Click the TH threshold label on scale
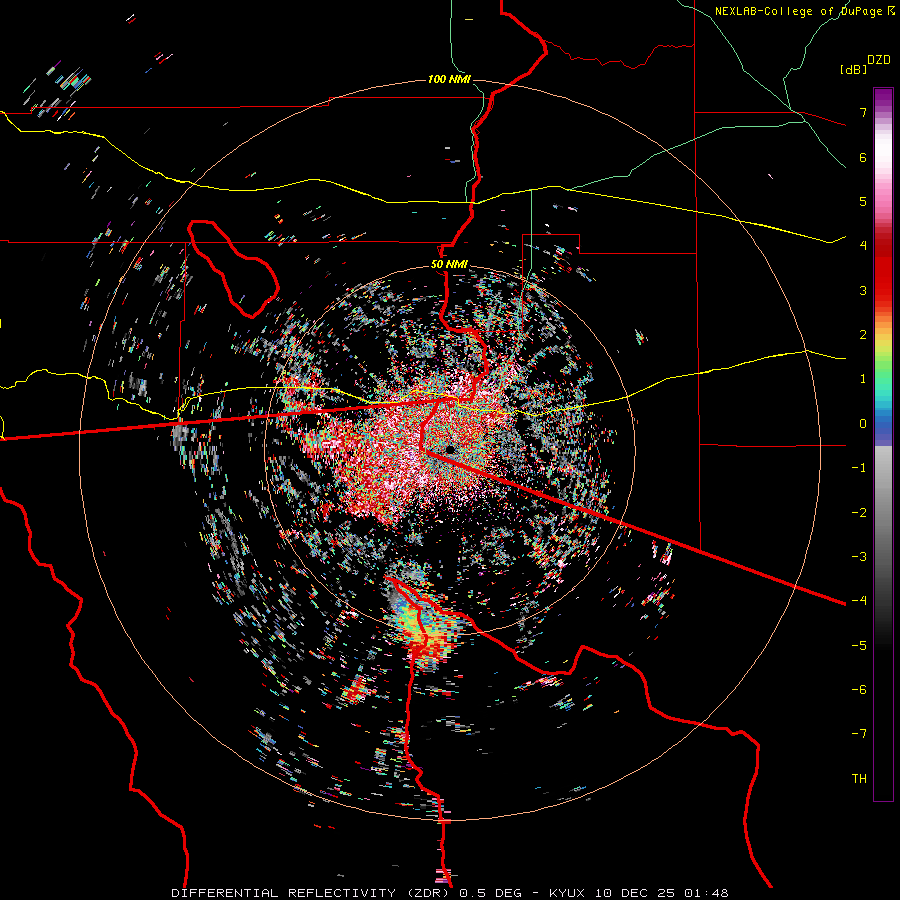Screen dimensions: 900x900 point(859,779)
